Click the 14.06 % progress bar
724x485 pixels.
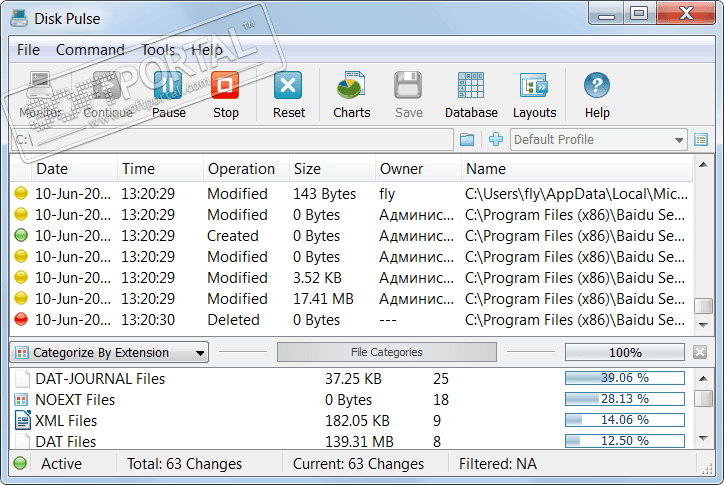[x=625, y=420]
